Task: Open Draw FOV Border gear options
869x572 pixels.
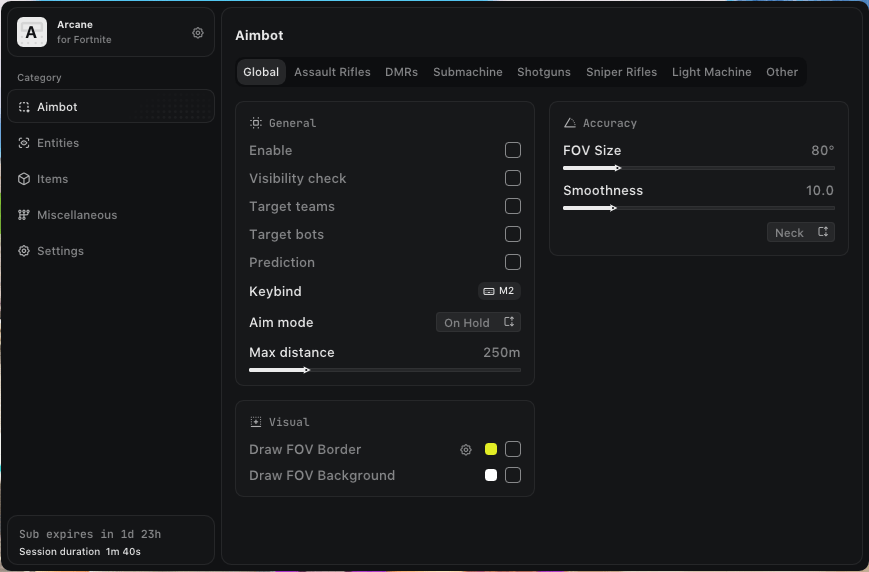Action: click(466, 450)
